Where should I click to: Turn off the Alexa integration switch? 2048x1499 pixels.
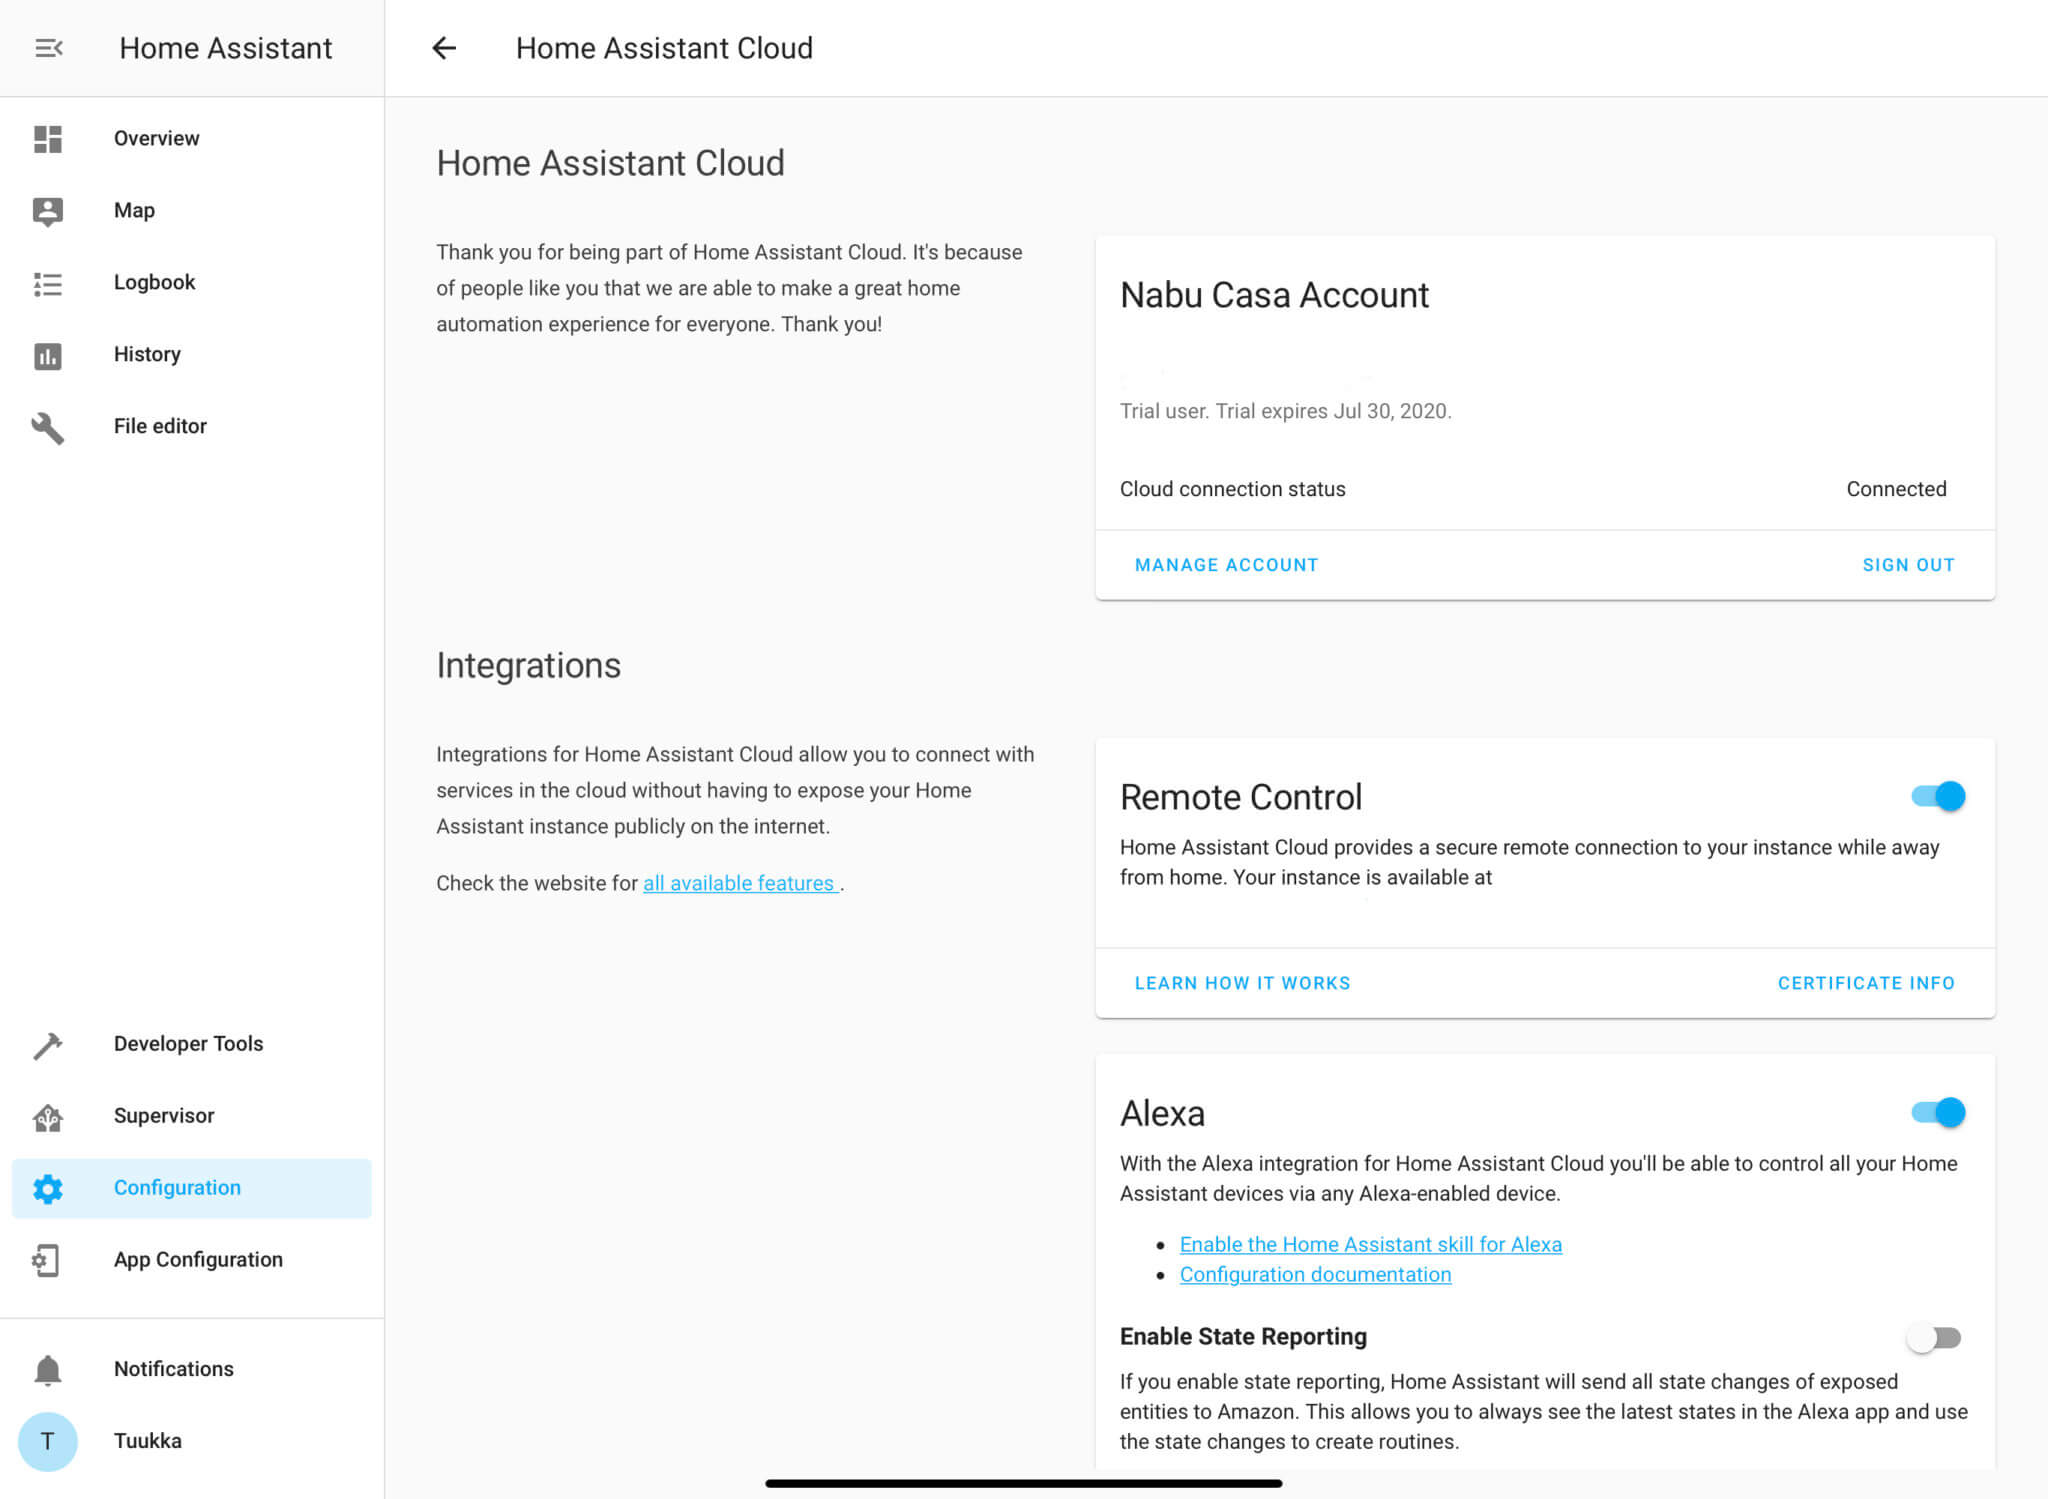(1938, 1112)
